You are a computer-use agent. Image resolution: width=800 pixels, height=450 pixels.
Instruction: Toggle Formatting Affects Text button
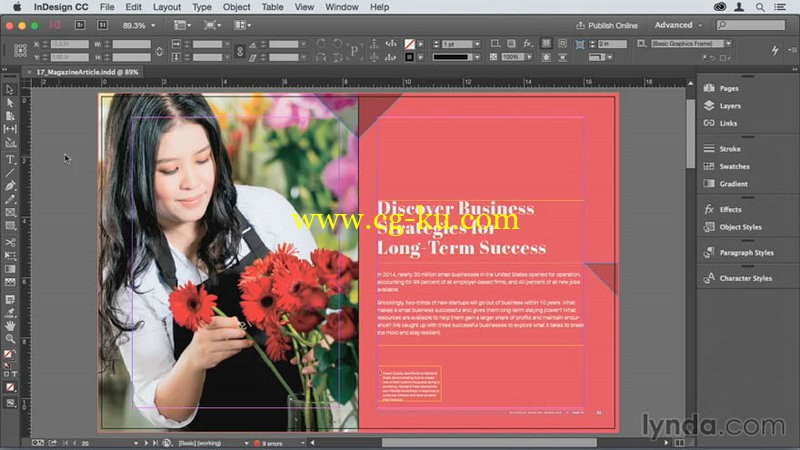(x=14, y=374)
